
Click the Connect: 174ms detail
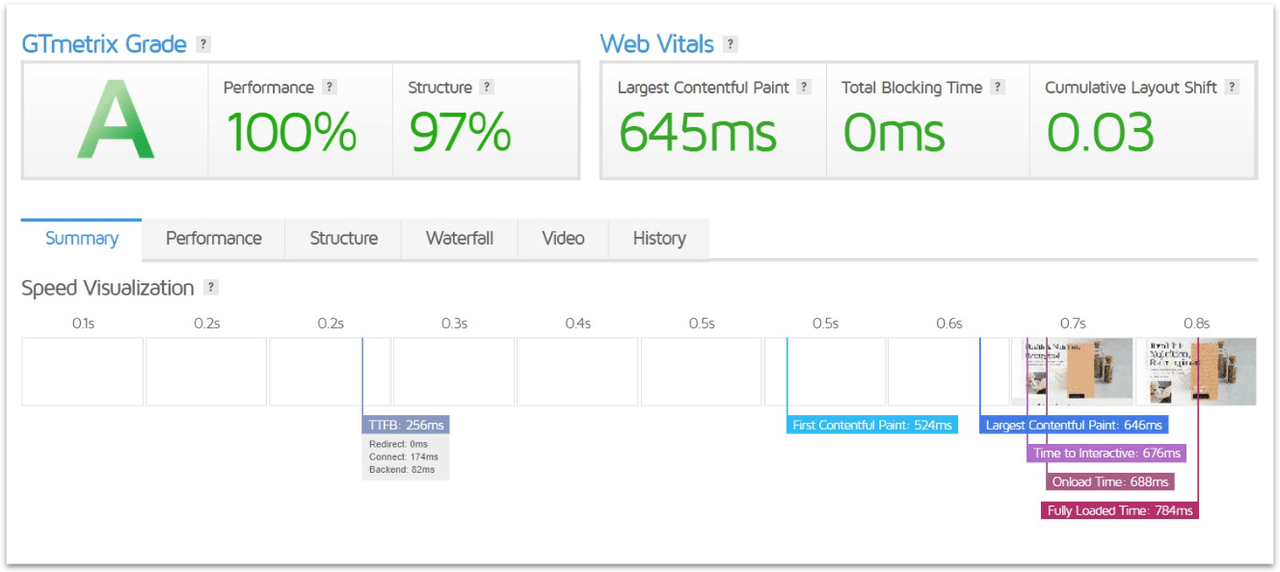pyautogui.click(x=402, y=457)
